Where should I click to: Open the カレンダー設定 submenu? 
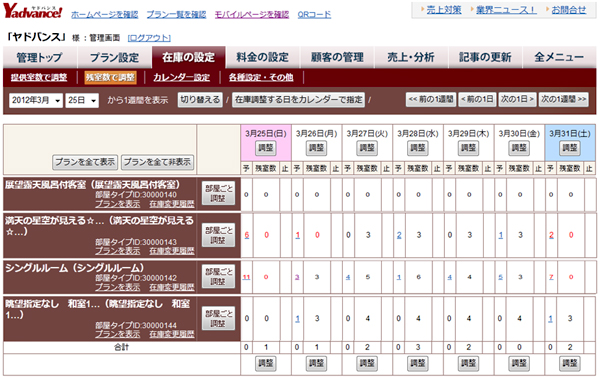pos(181,77)
